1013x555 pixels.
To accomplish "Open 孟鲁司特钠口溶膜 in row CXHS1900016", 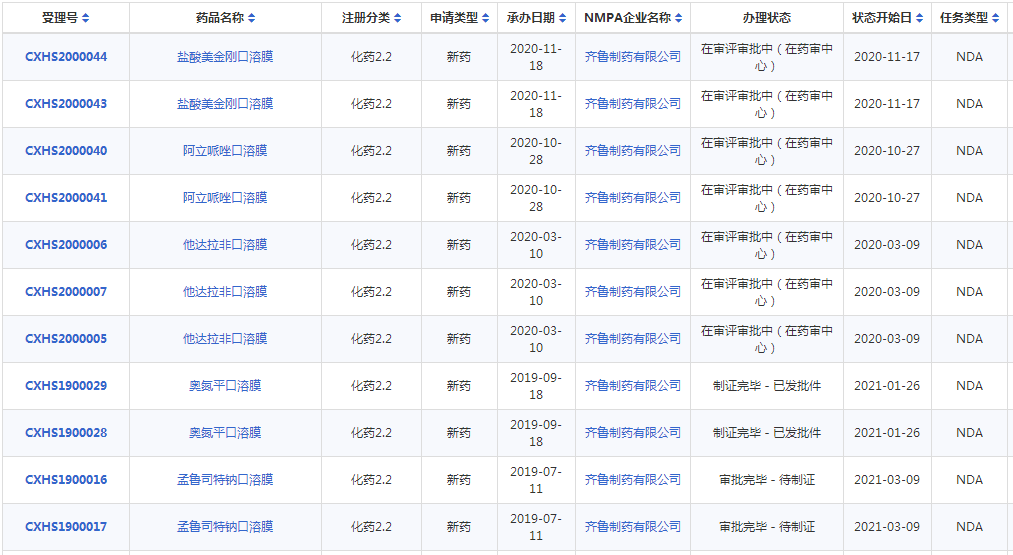I will click(225, 480).
